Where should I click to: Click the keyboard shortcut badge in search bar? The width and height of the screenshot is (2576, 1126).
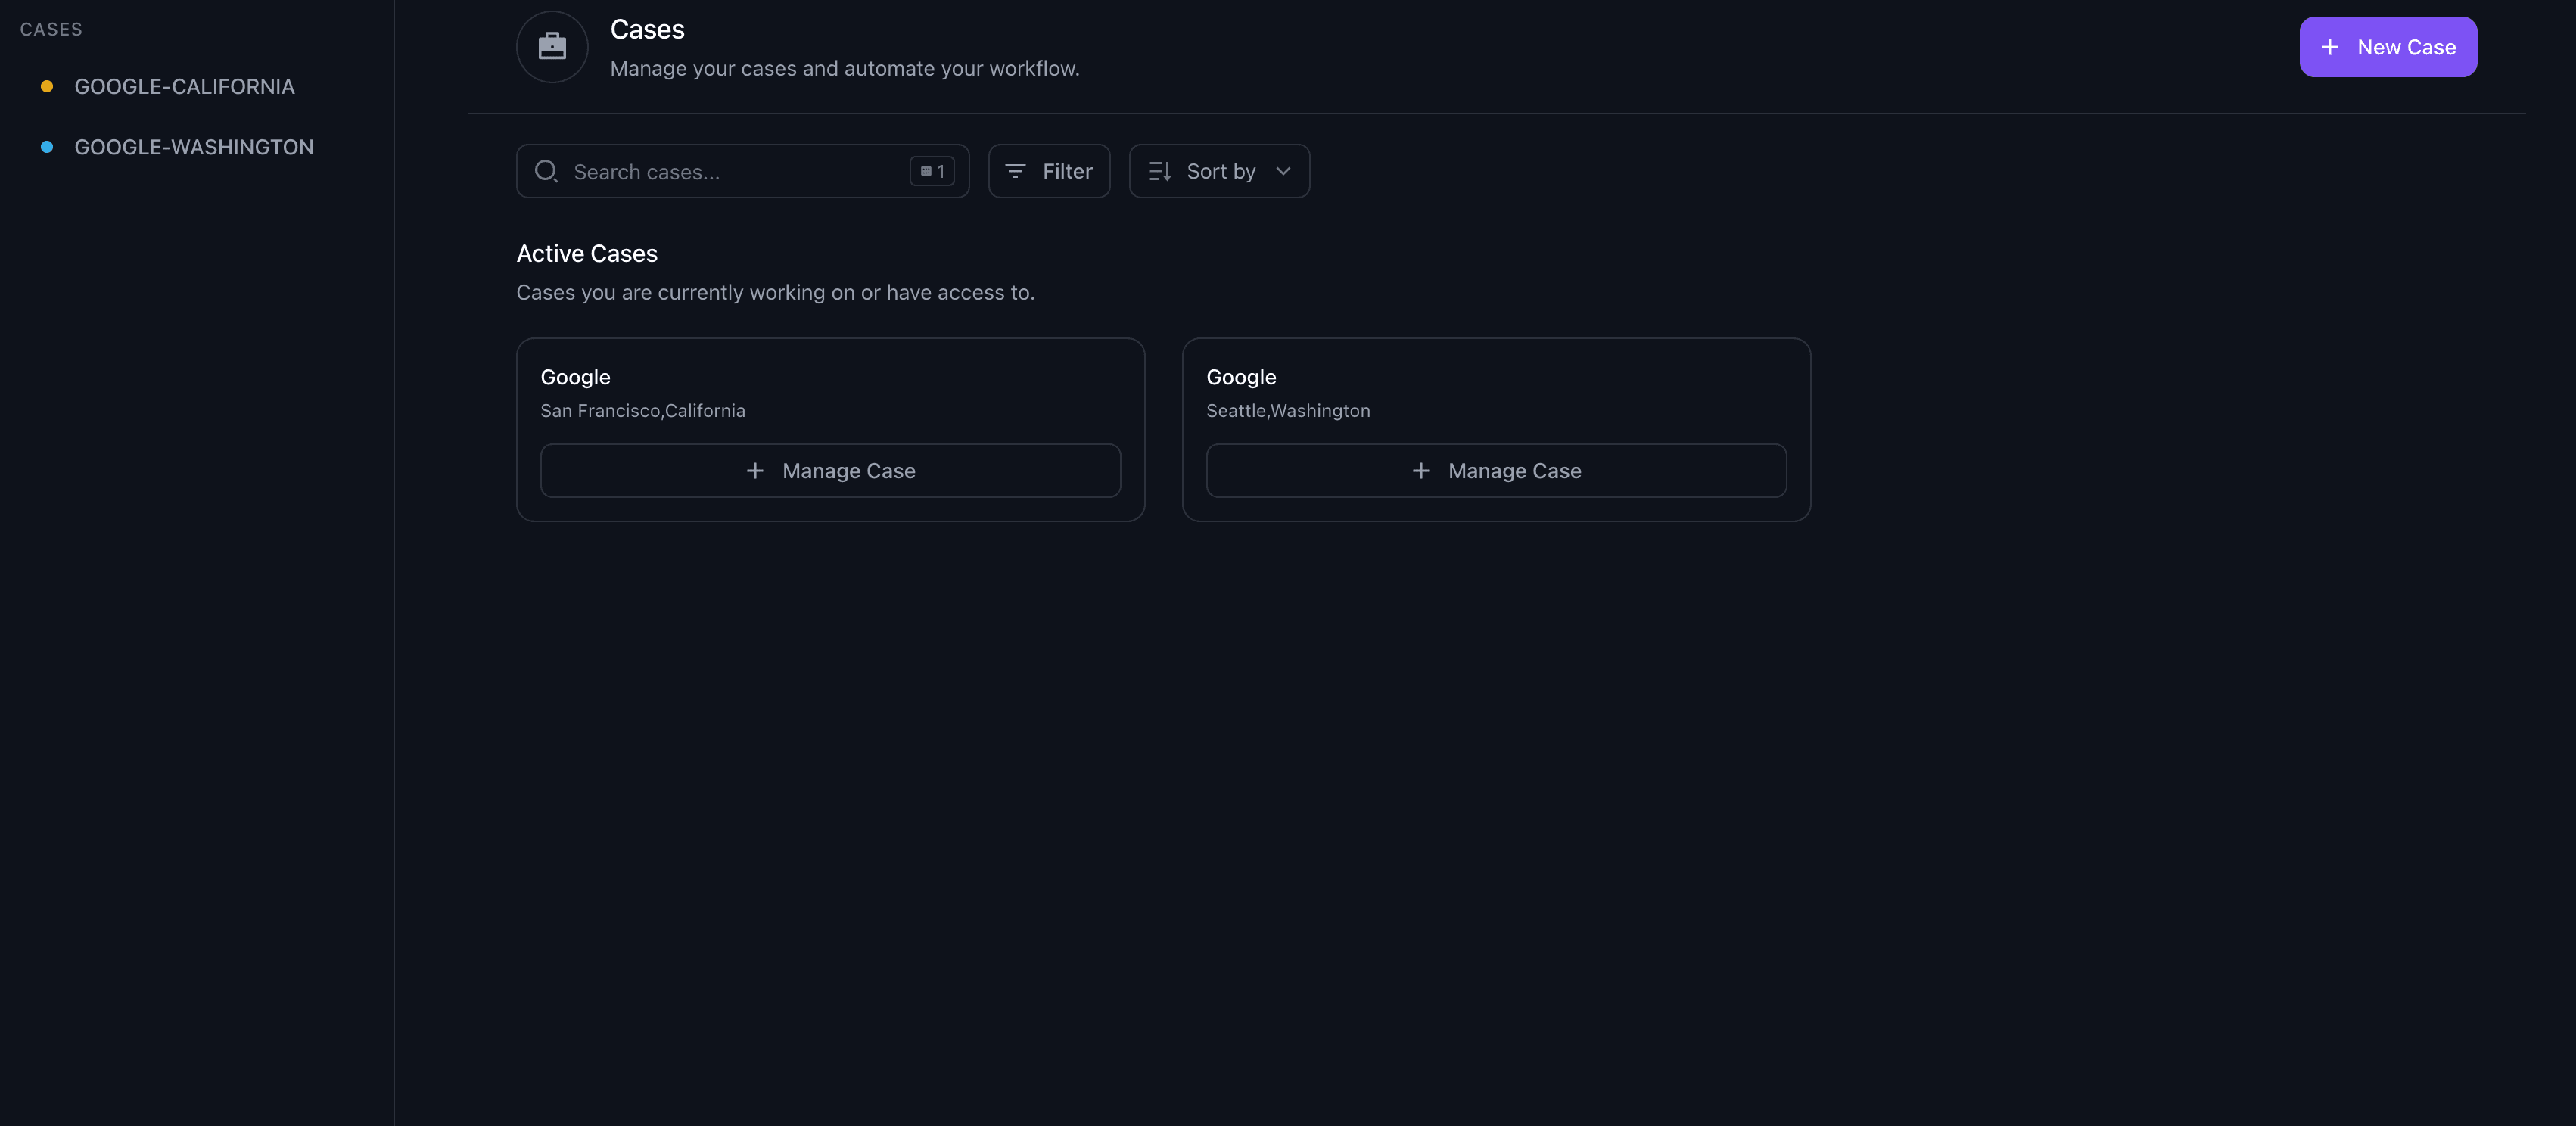click(x=931, y=171)
